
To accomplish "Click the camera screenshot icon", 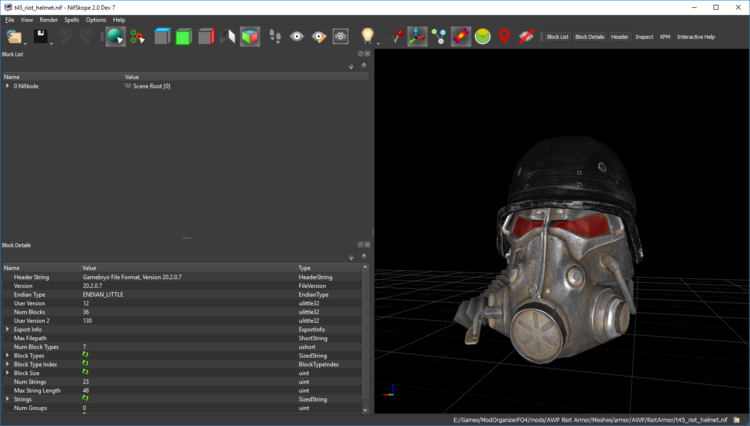I will (x=341, y=37).
